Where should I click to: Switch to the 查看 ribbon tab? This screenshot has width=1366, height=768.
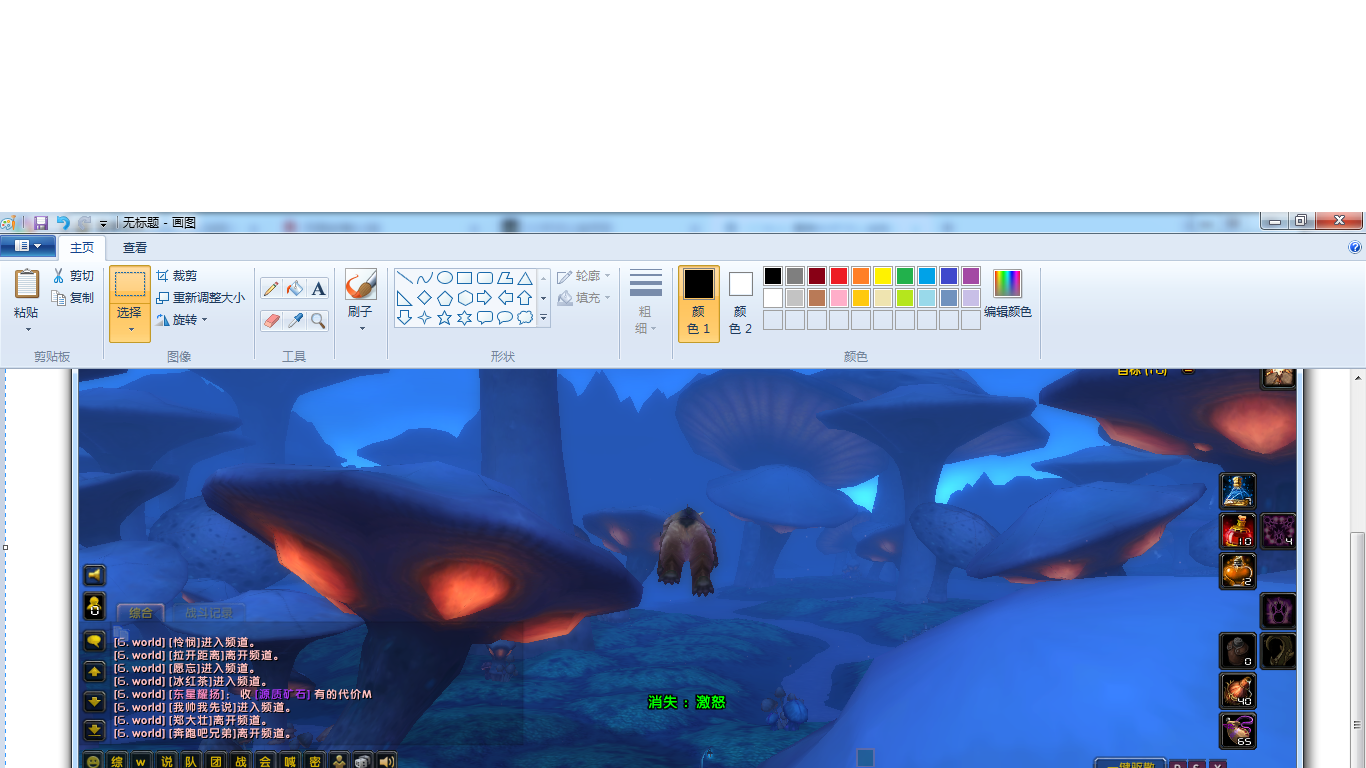tap(134, 247)
